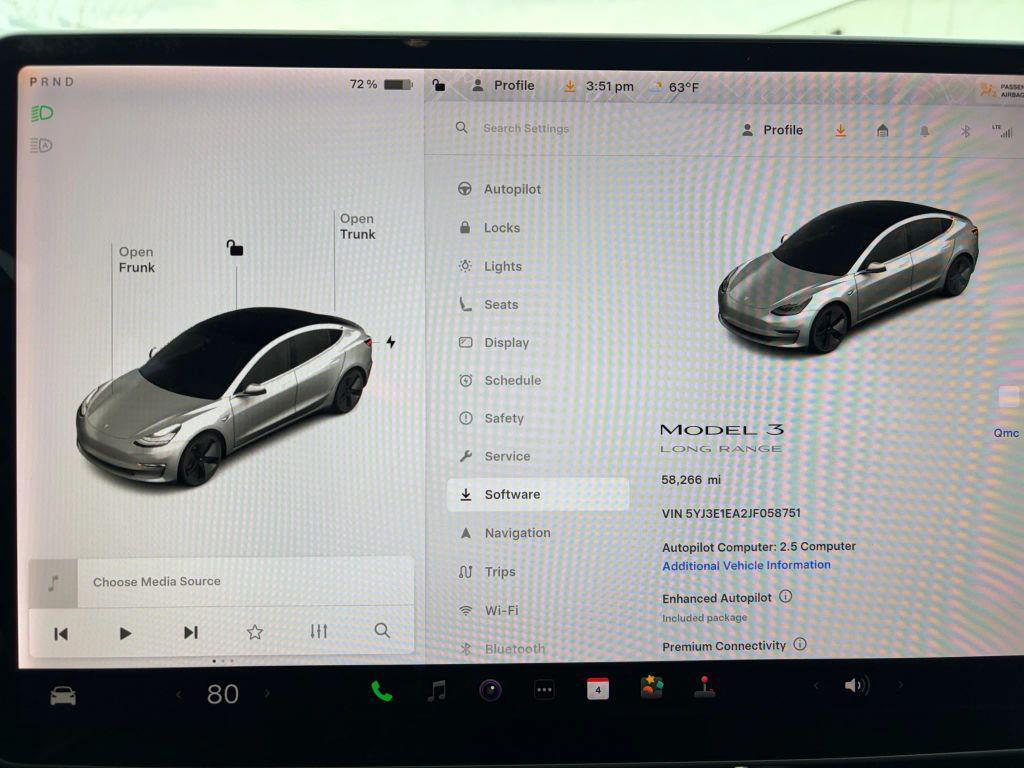Unlock doors via the padlock icon above the car
The width and height of the screenshot is (1024, 768).
click(236, 249)
